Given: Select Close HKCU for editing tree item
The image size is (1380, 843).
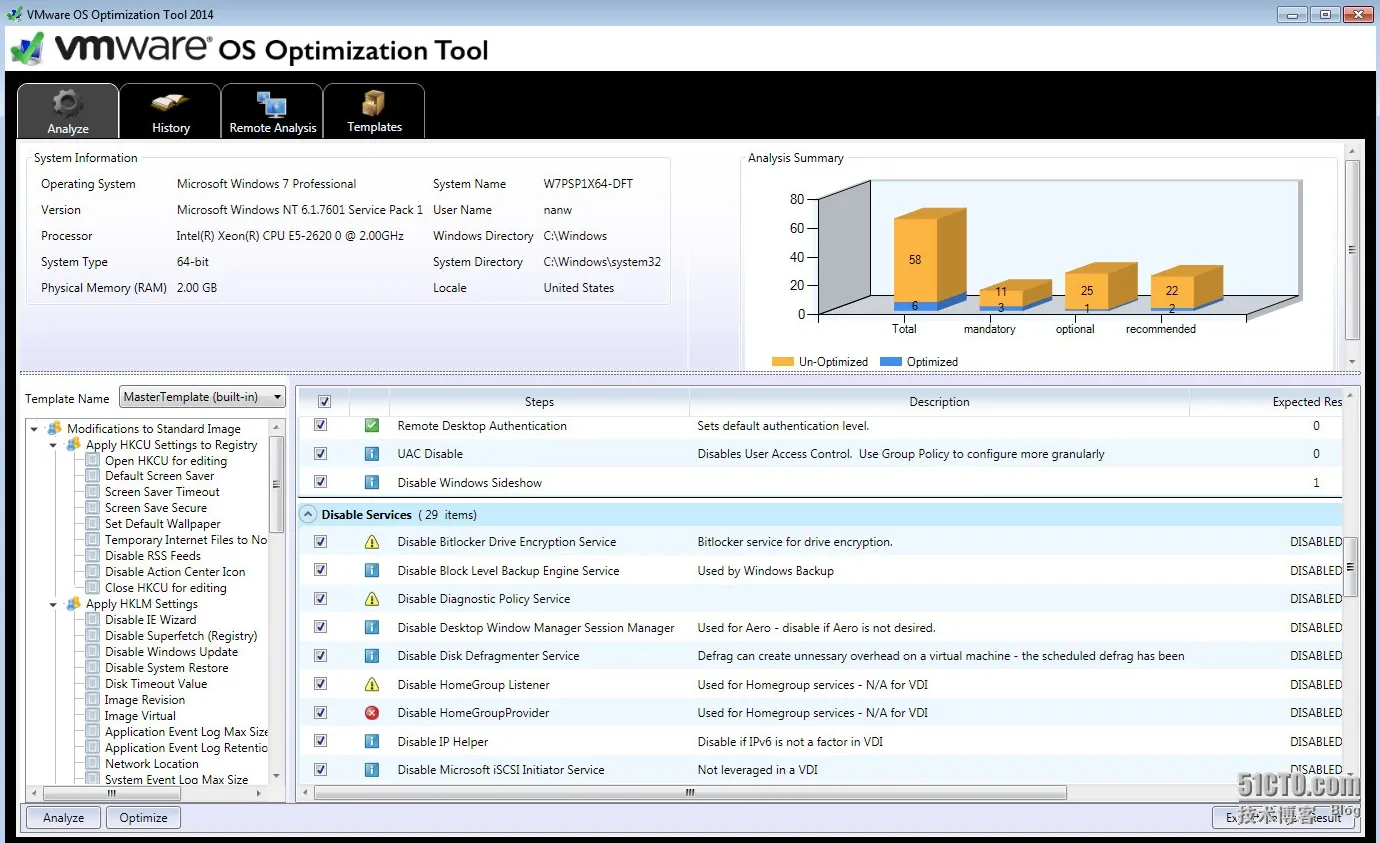Looking at the screenshot, I should pyautogui.click(x=166, y=588).
